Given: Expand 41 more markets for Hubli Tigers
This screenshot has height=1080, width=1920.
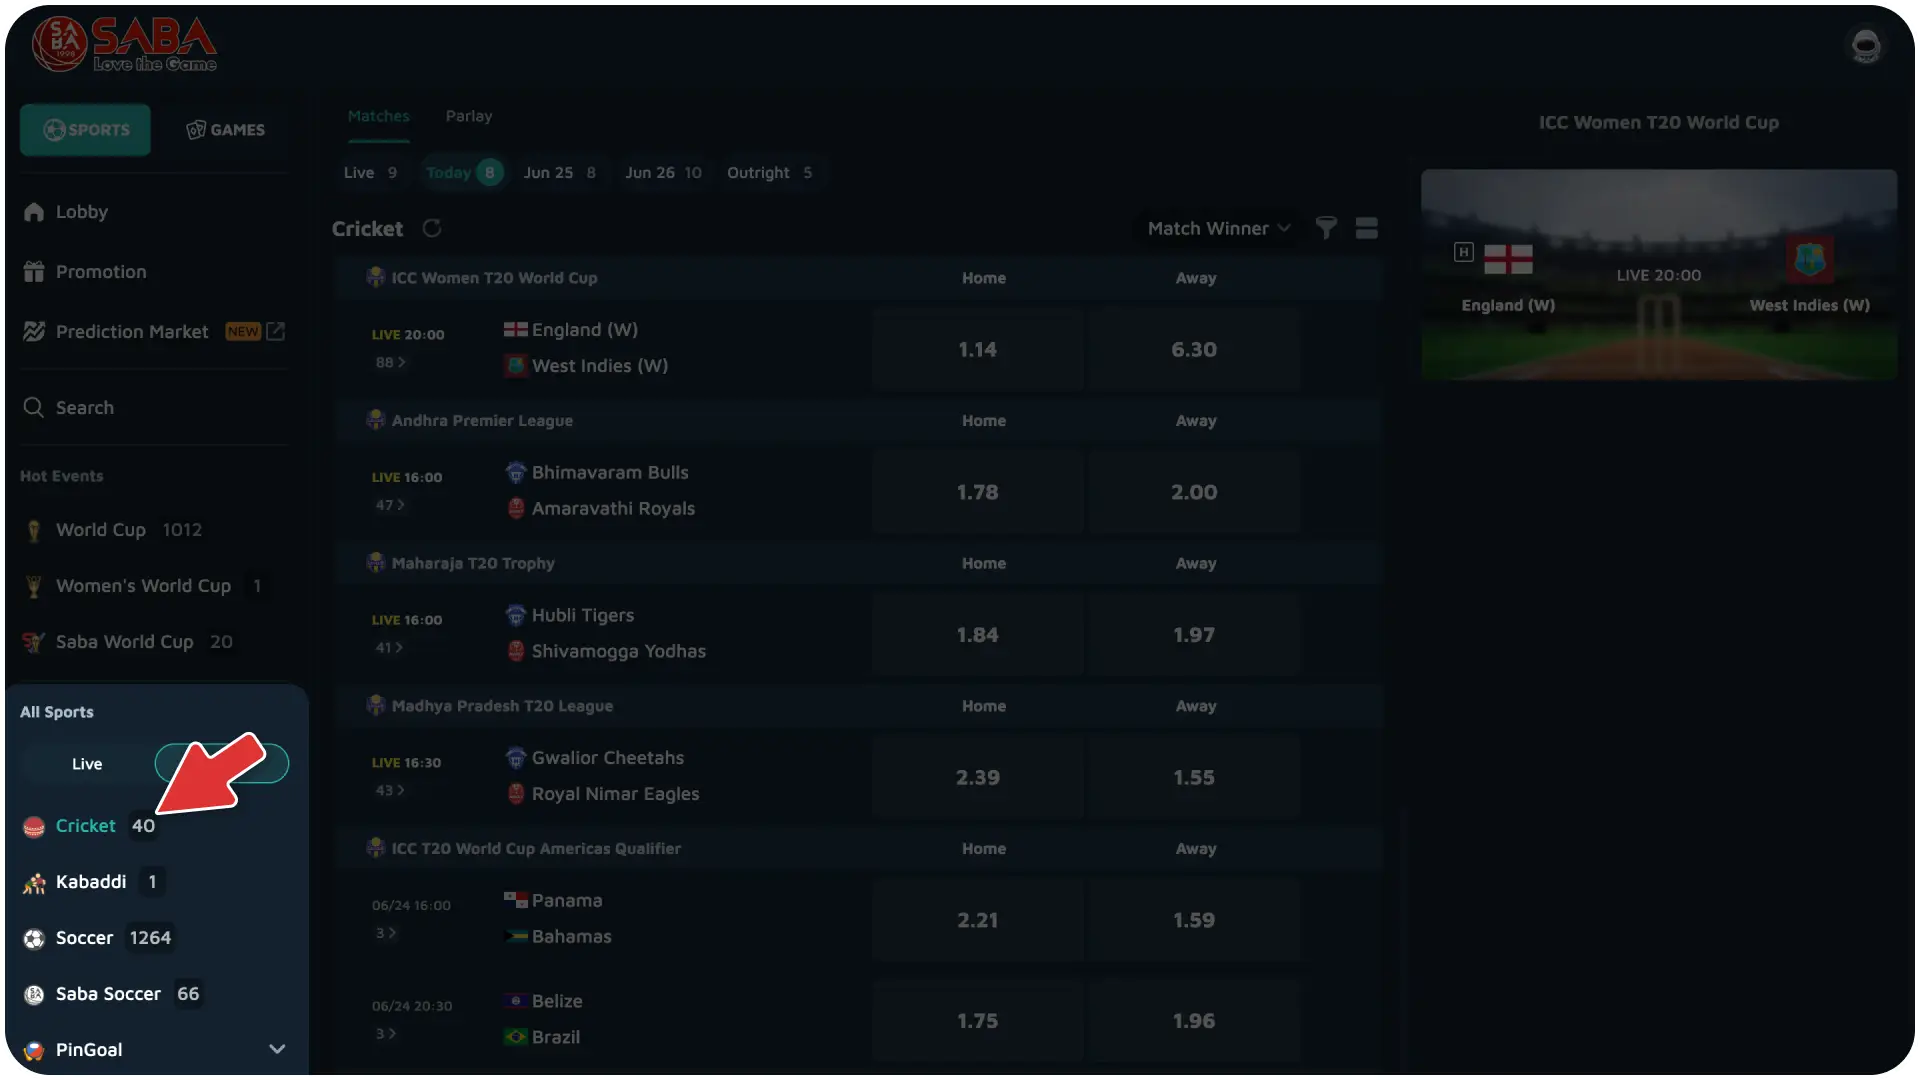Looking at the screenshot, I should pyautogui.click(x=389, y=648).
